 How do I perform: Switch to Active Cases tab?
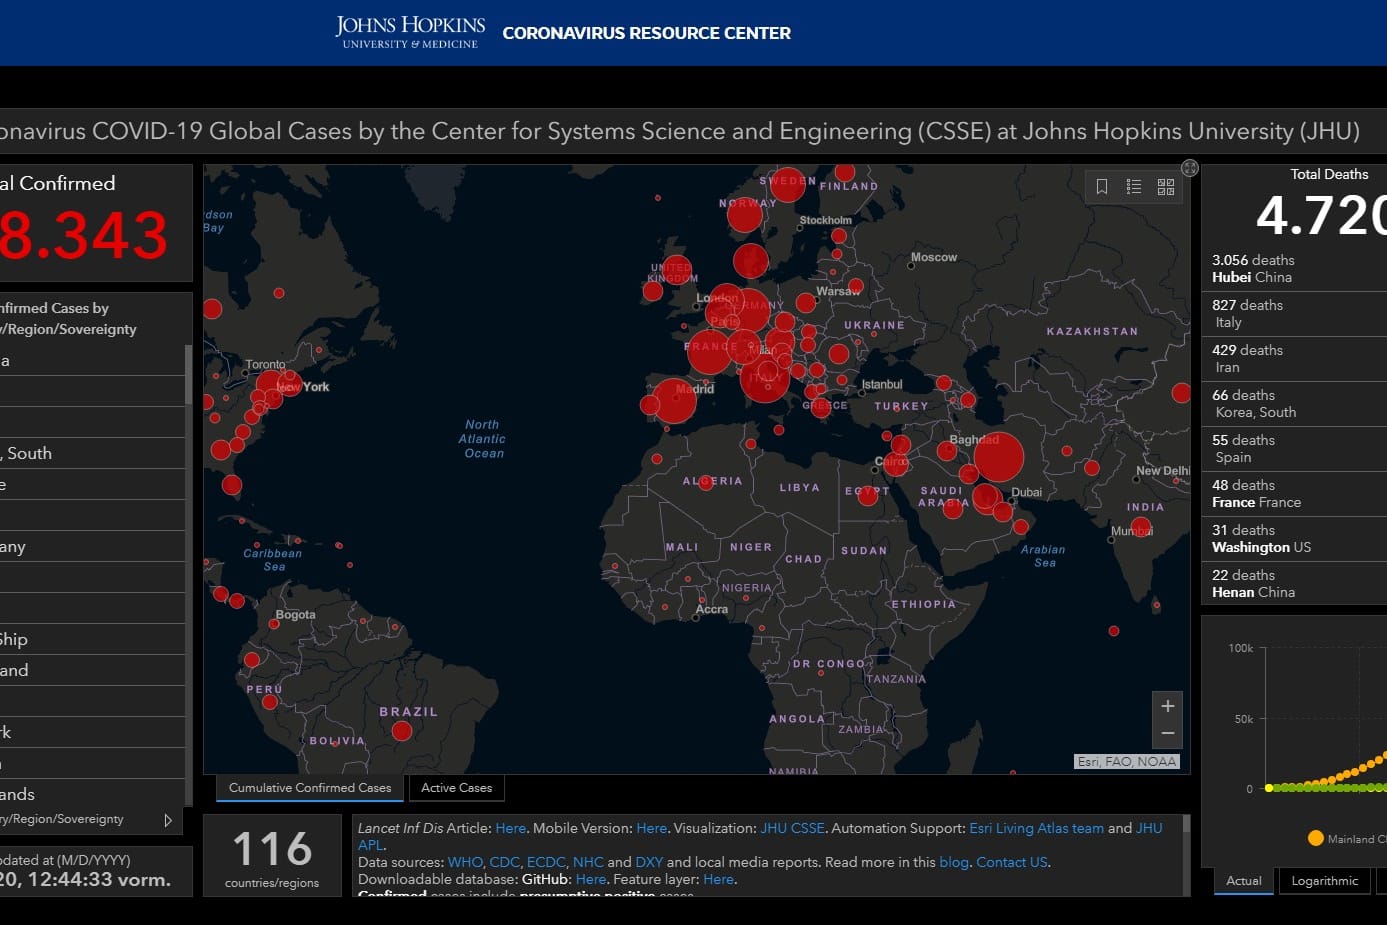(457, 788)
